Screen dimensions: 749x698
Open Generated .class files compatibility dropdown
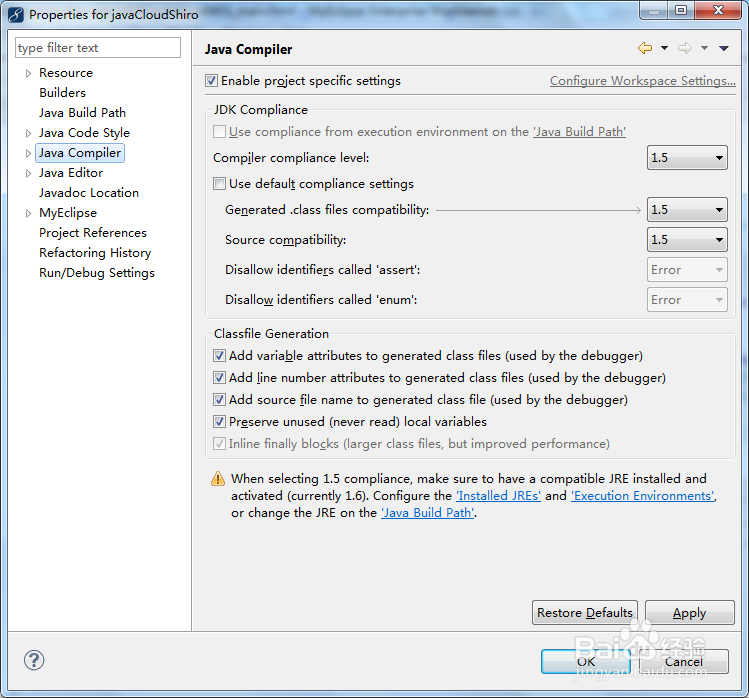pos(687,210)
